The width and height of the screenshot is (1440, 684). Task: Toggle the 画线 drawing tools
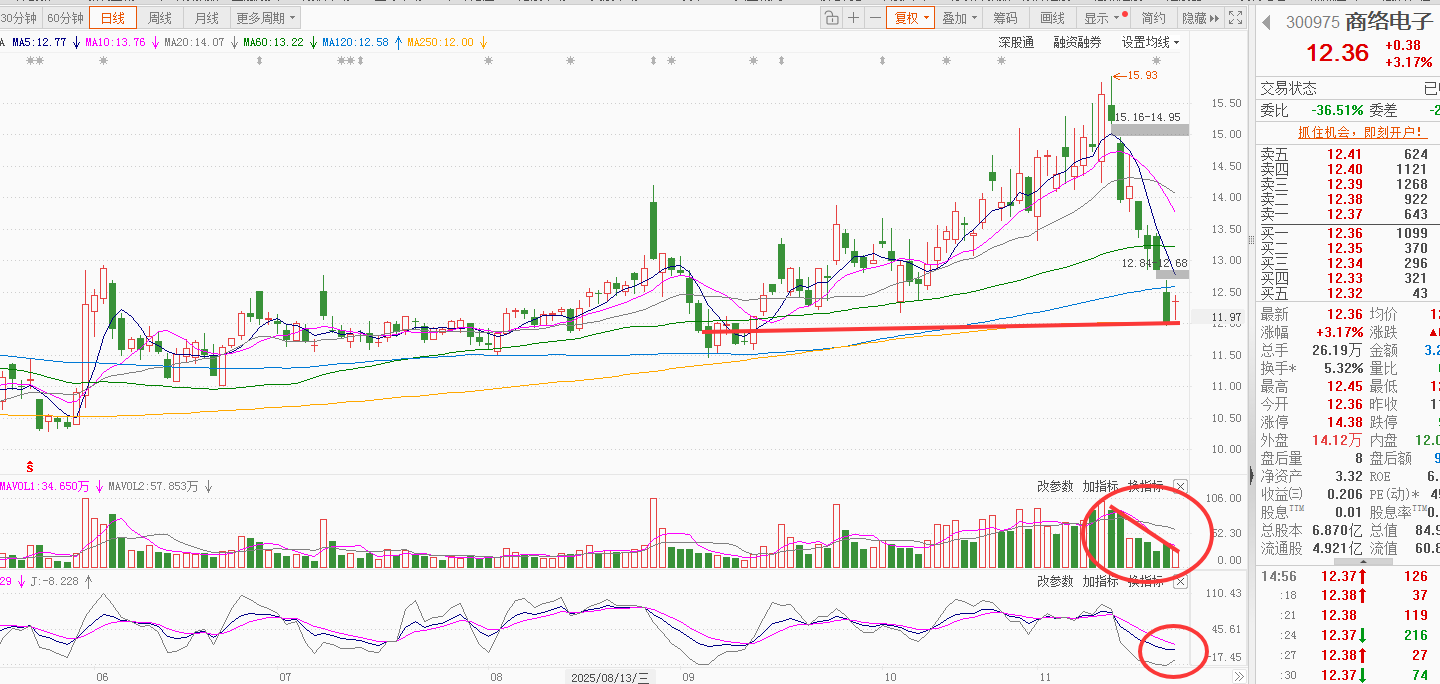pyautogui.click(x=1052, y=18)
